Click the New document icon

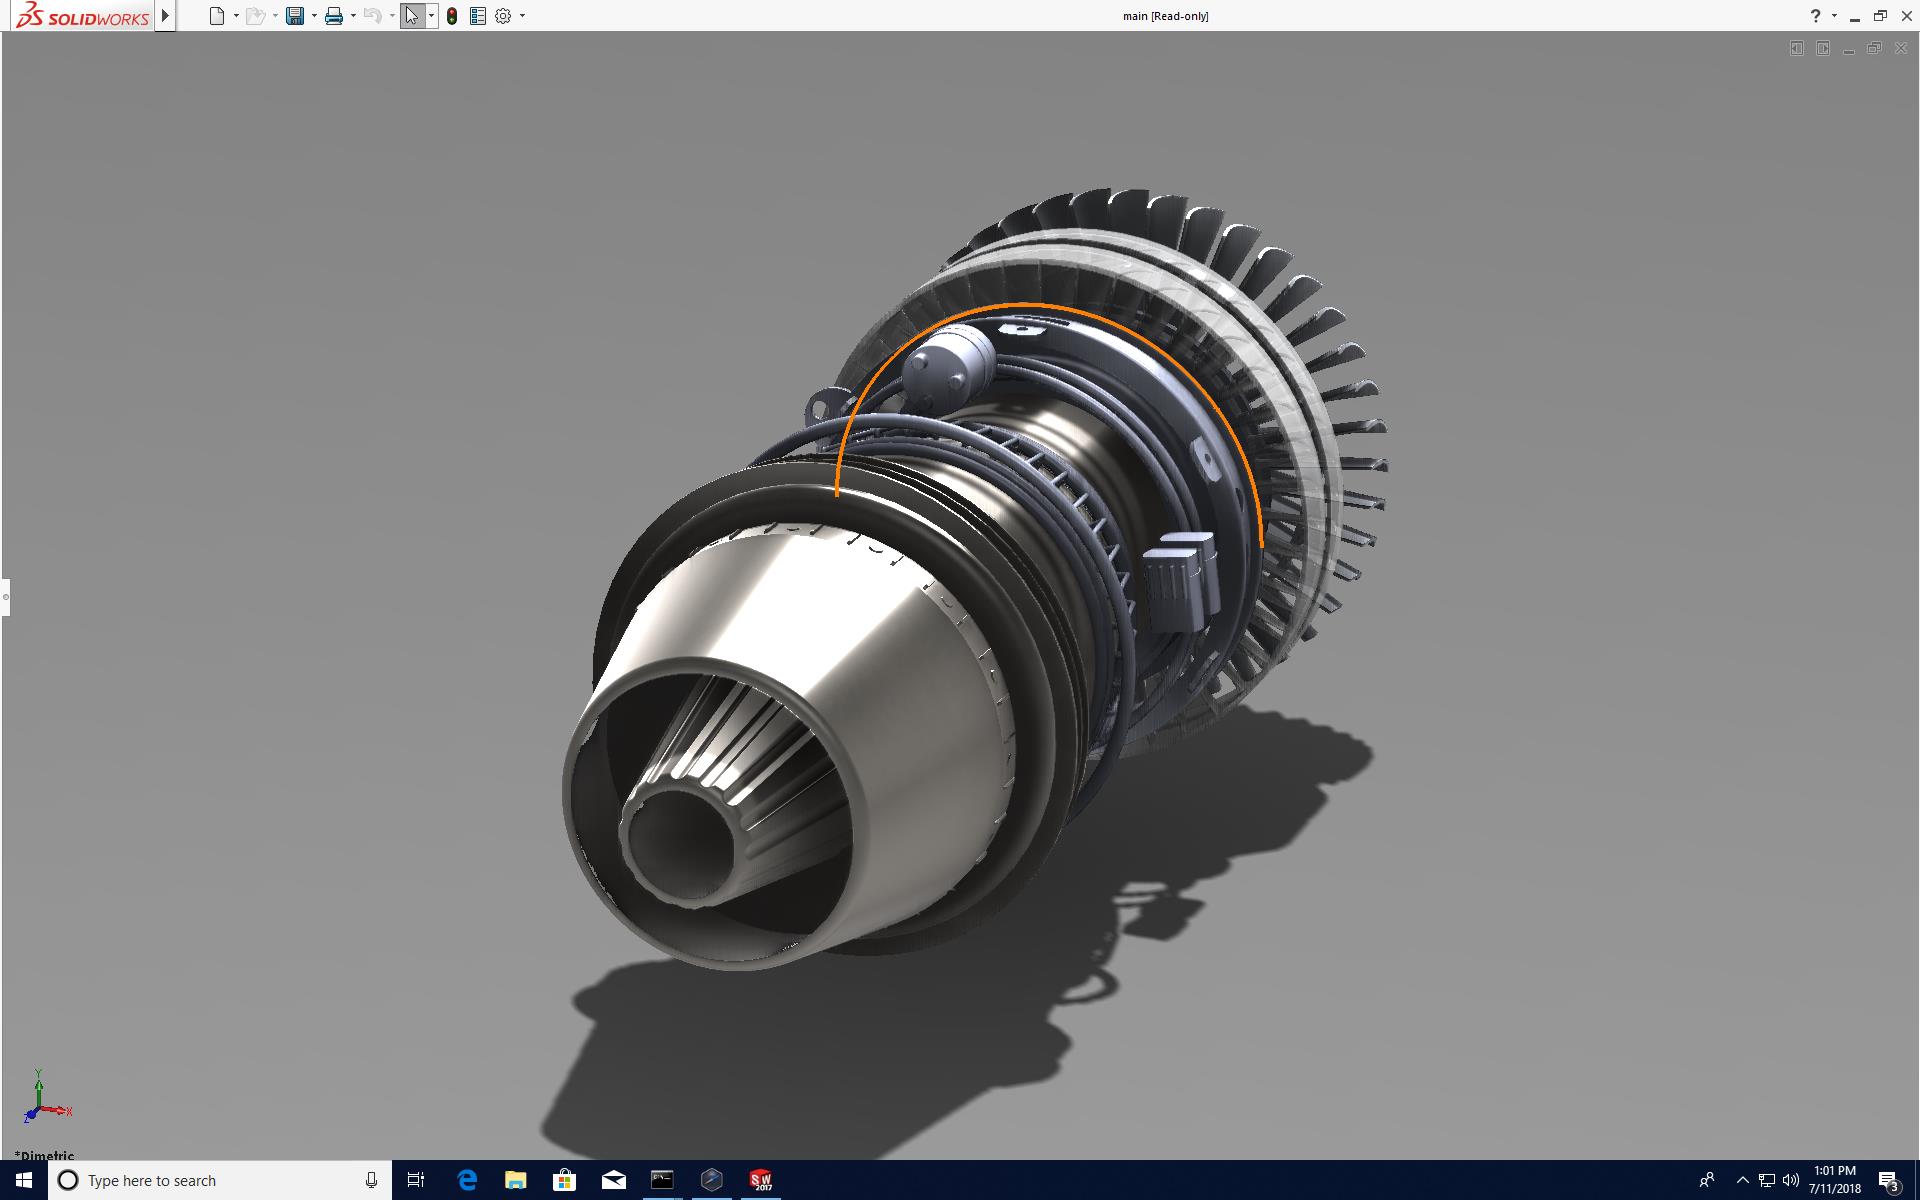click(x=216, y=16)
